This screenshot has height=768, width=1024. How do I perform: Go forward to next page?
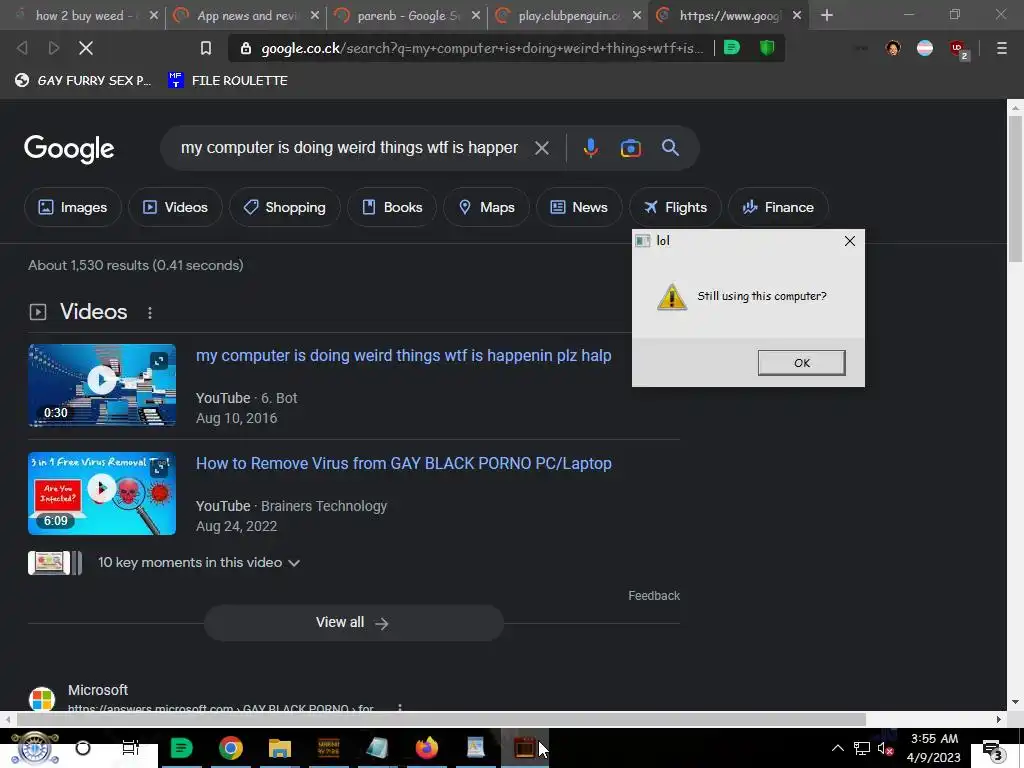pos(54,48)
